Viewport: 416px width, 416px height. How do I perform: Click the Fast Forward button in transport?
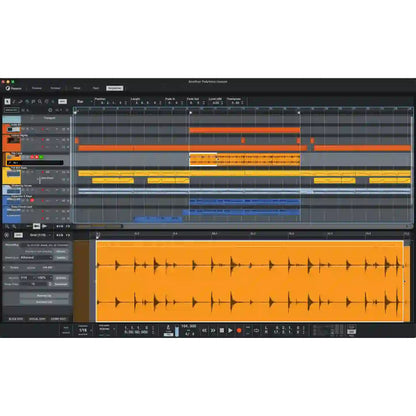coord(213,330)
